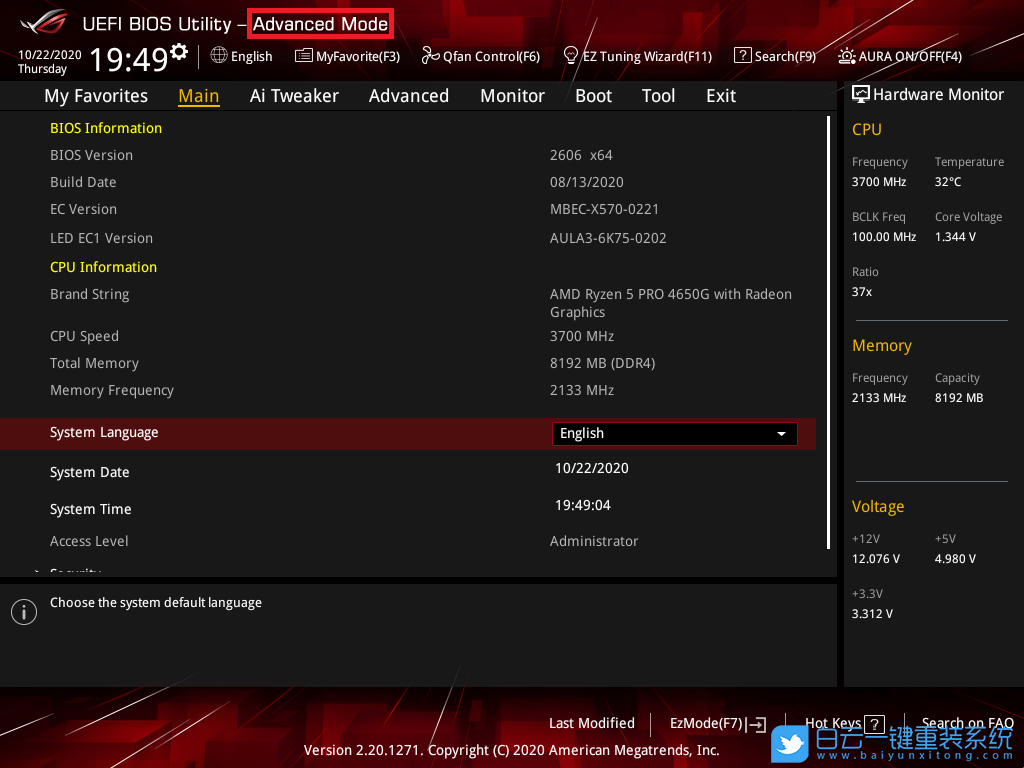Viewport: 1024px width, 768px height.
Task: Select the System Date value field
Action: click(592, 468)
